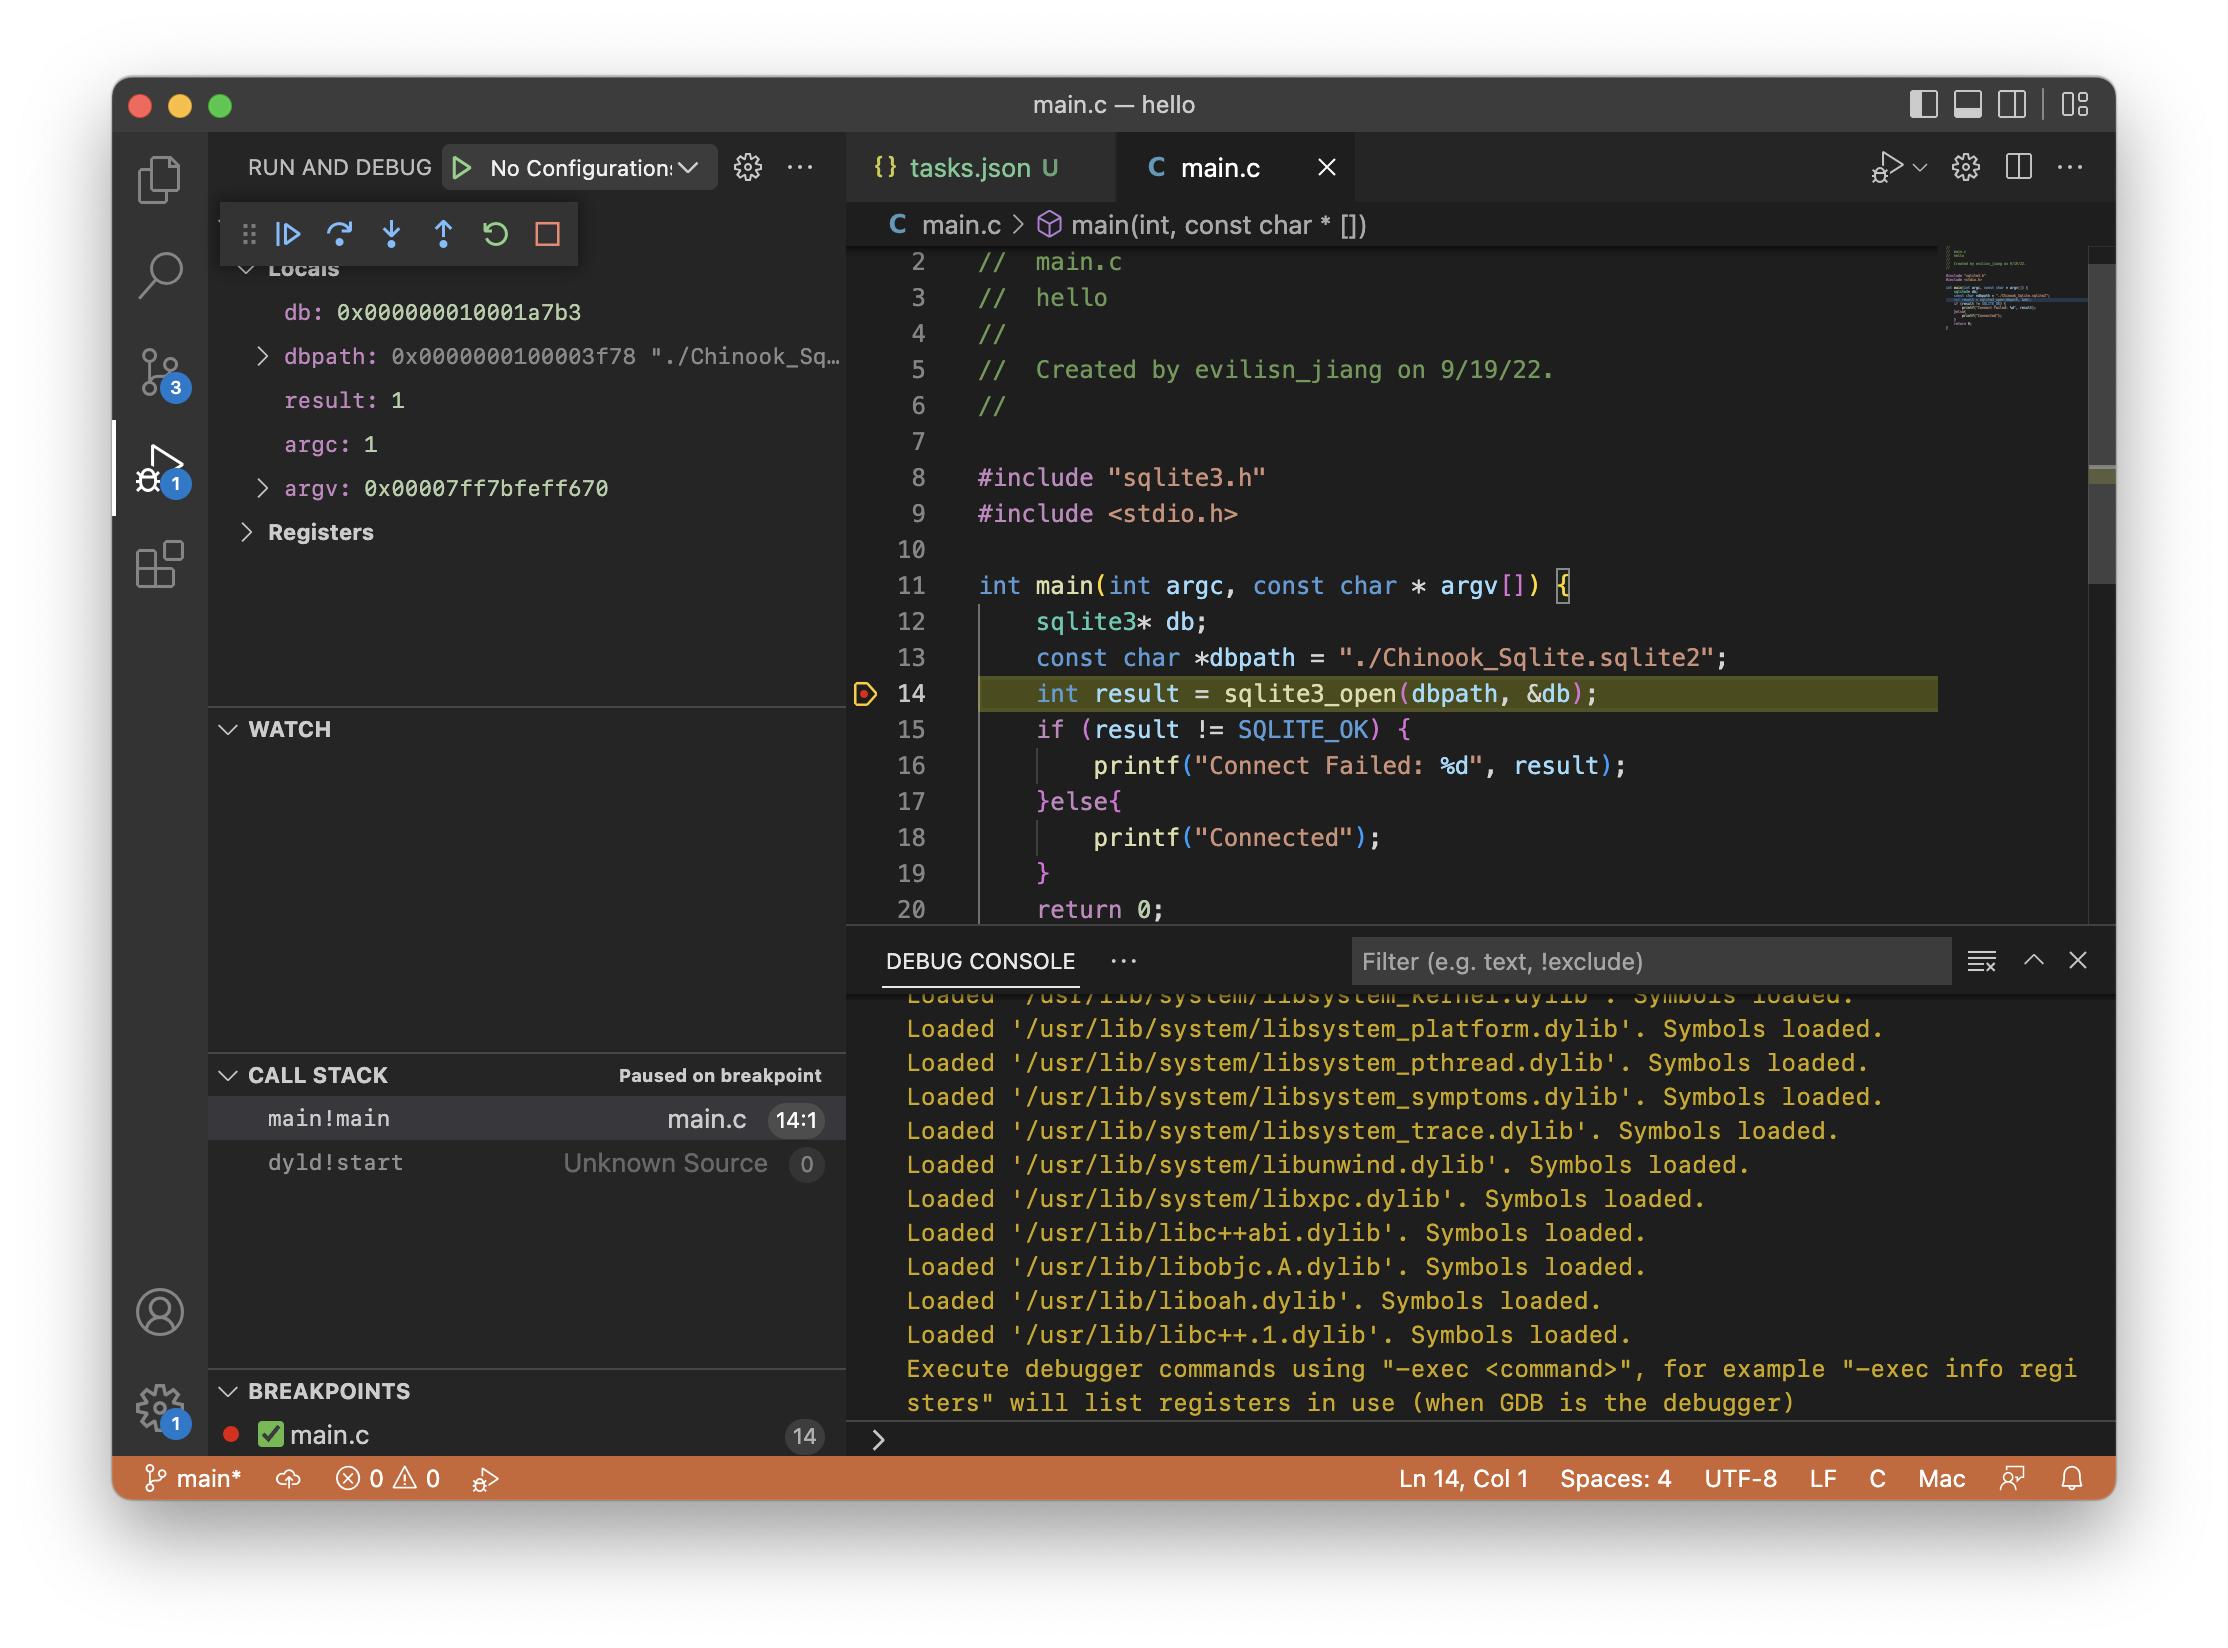
Task: Toggle secondary side bar layout icon
Action: point(2012,105)
